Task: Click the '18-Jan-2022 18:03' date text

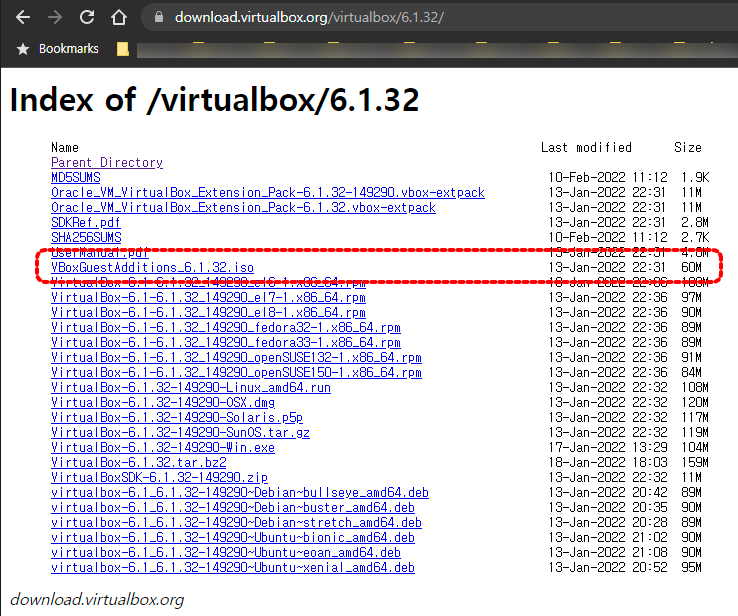Action: click(608, 463)
